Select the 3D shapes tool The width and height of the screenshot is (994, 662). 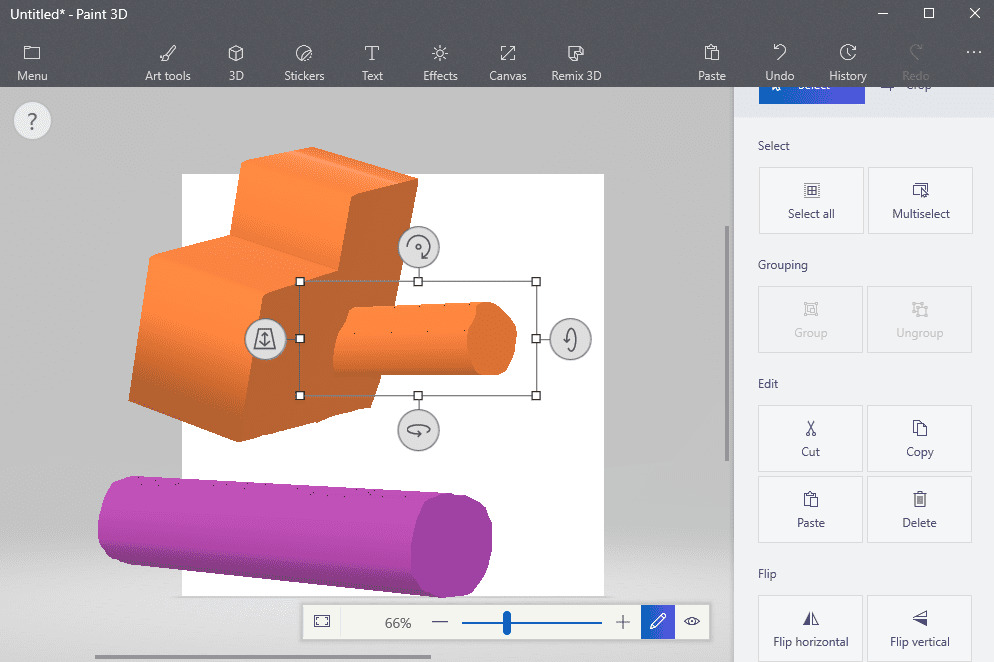[x=236, y=62]
